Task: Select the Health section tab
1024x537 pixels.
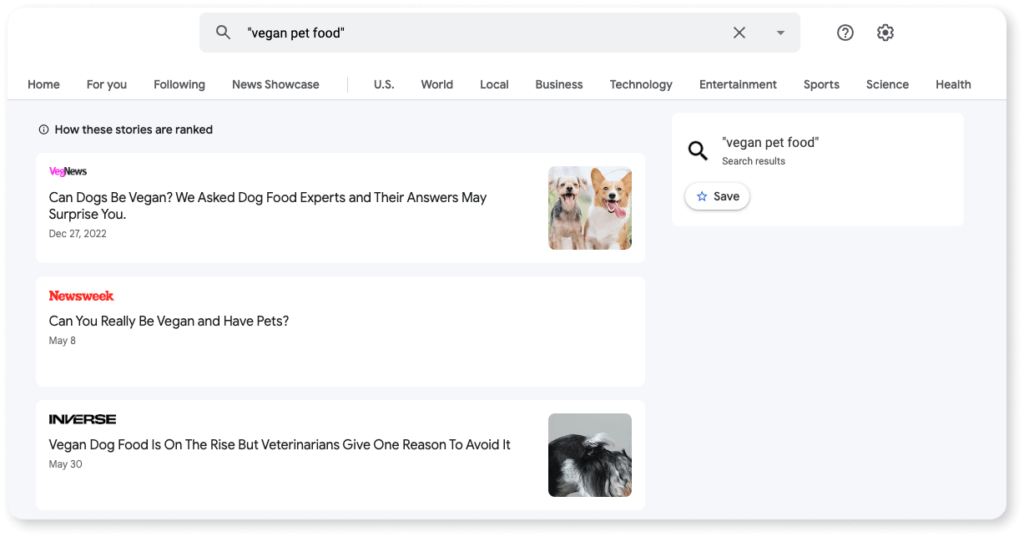Action: (x=952, y=85)
